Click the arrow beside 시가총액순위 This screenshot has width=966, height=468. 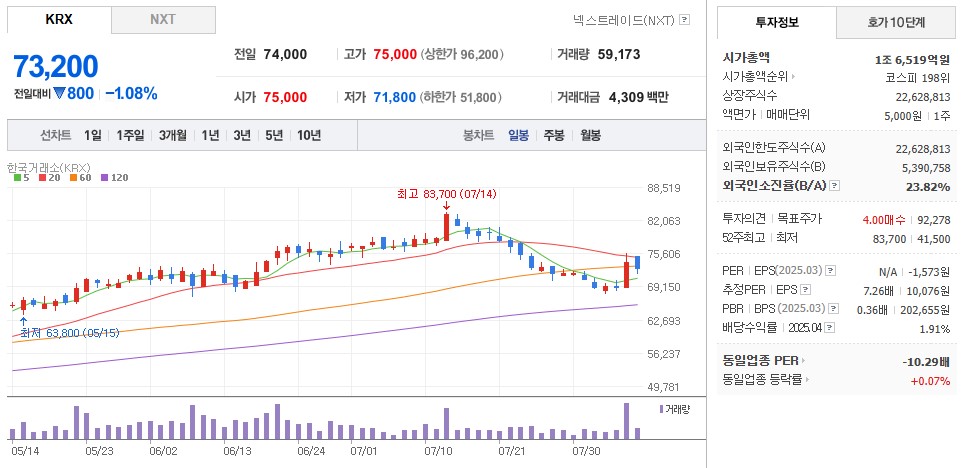tap(793, 77)
